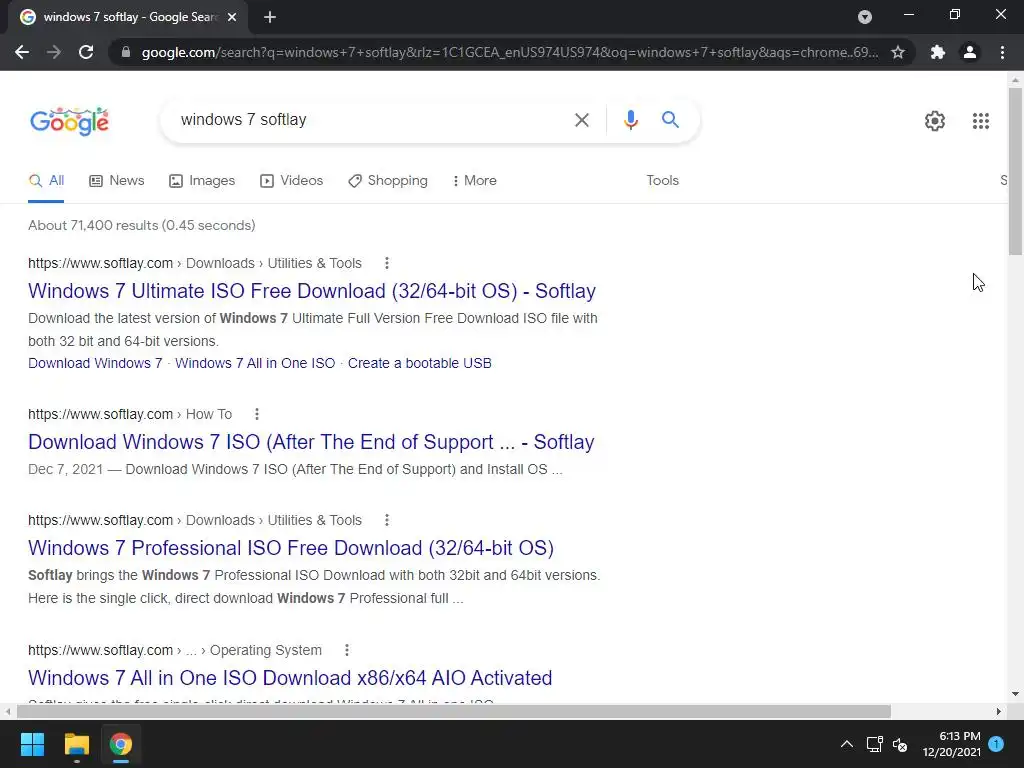Click the vertical scrollbar thumb
1024x768 pixels.
[x=1015, y=171]
